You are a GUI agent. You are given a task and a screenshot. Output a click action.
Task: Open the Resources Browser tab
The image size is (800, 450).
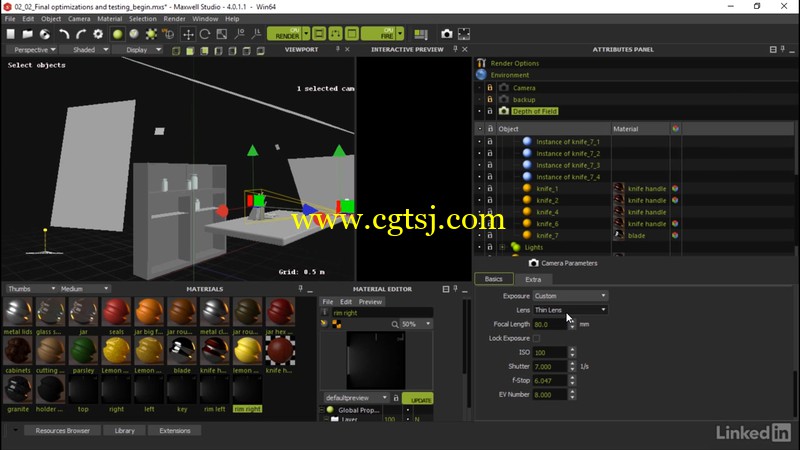[x=62, y=431]
